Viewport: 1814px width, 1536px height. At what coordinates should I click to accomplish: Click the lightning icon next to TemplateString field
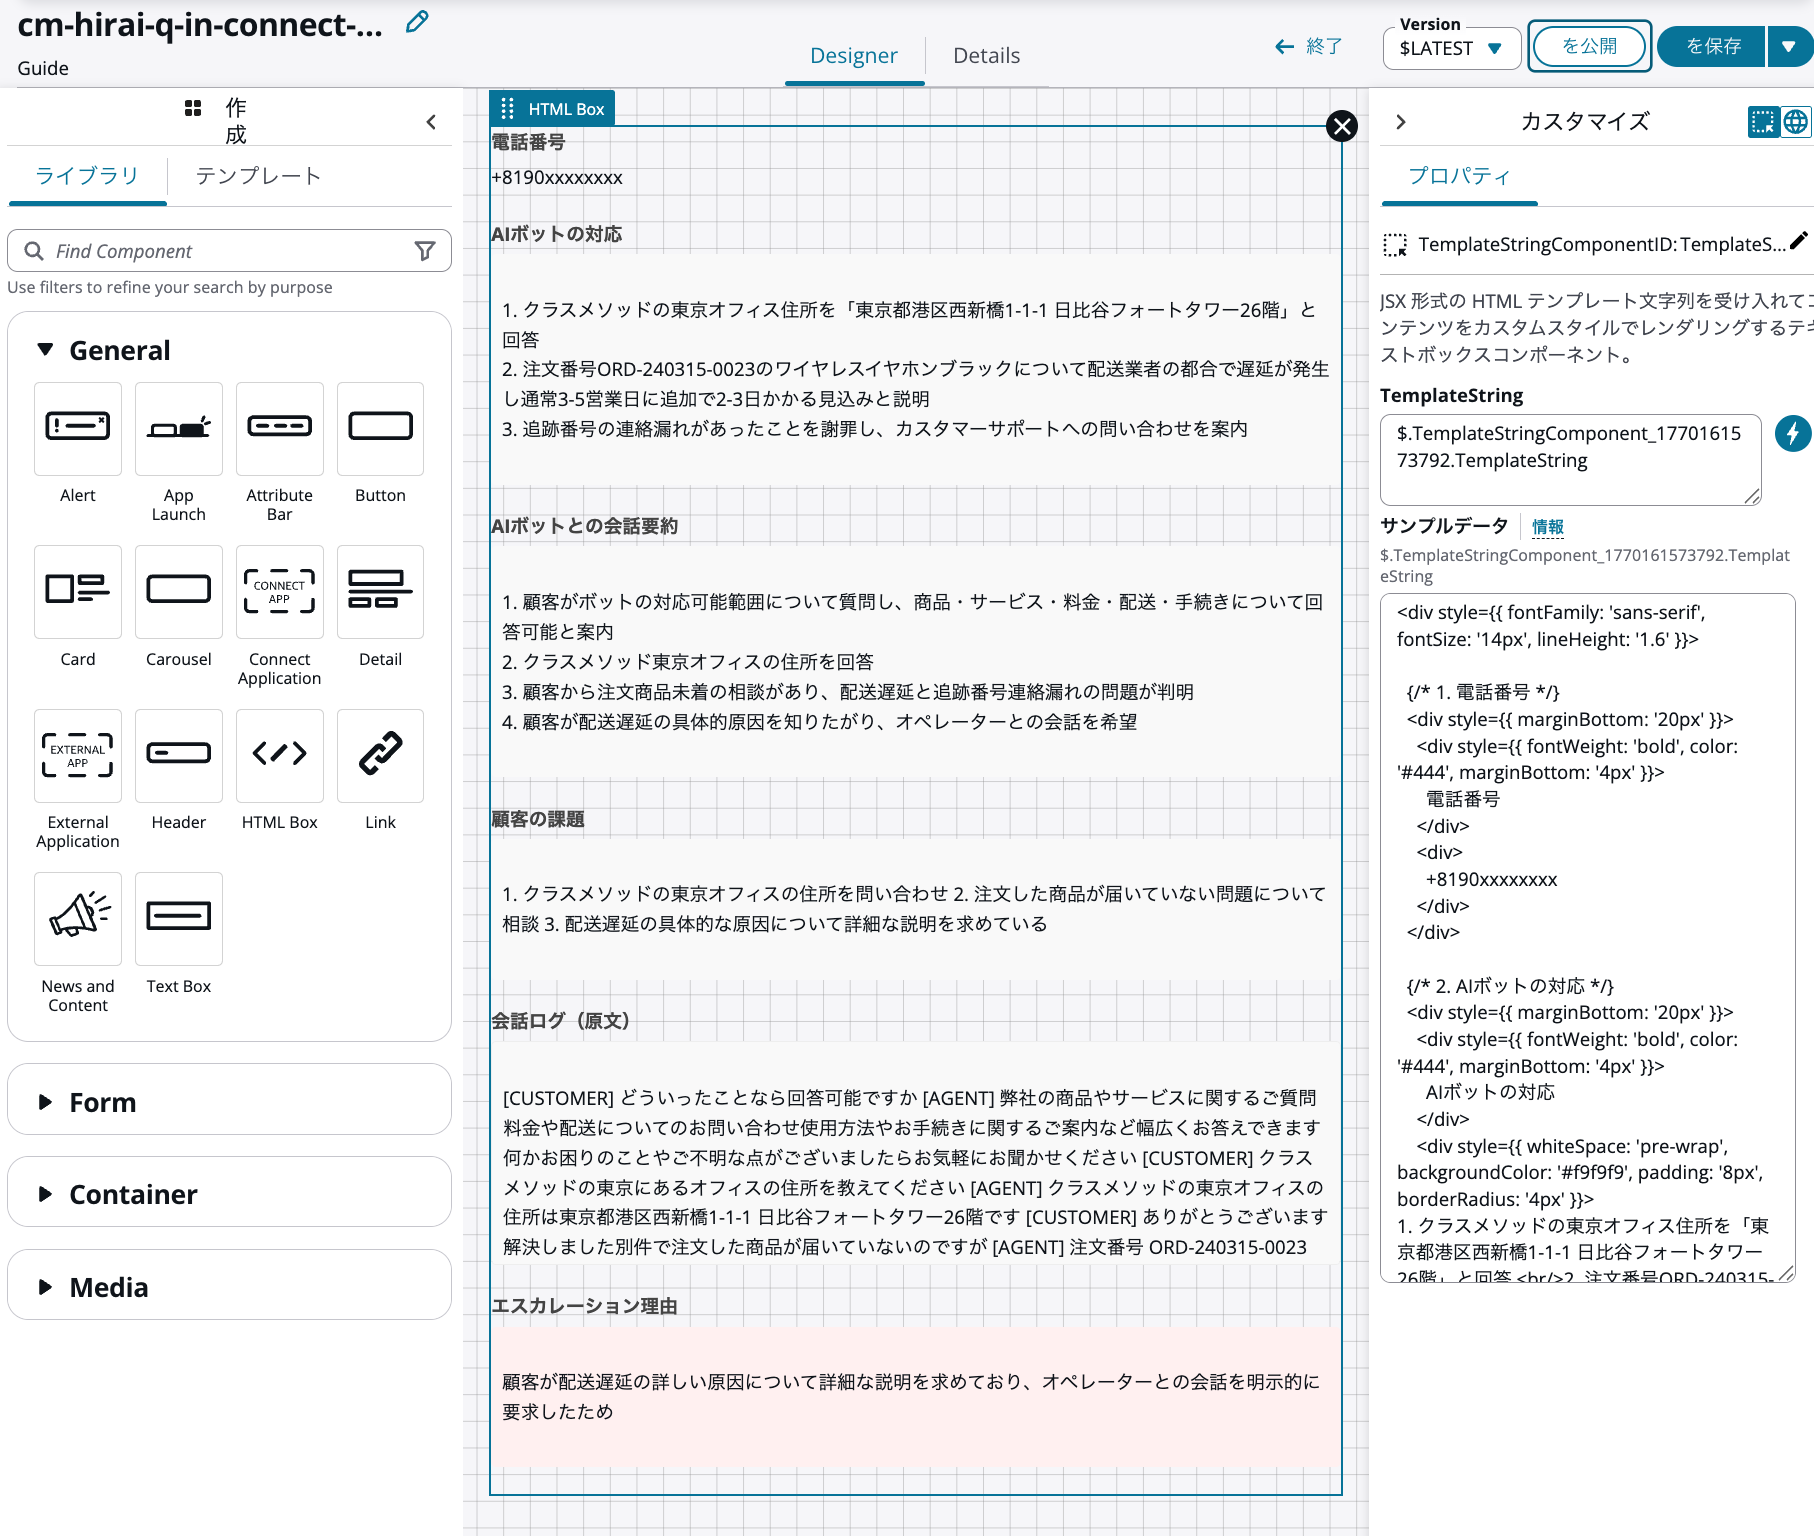(1793, 433)
